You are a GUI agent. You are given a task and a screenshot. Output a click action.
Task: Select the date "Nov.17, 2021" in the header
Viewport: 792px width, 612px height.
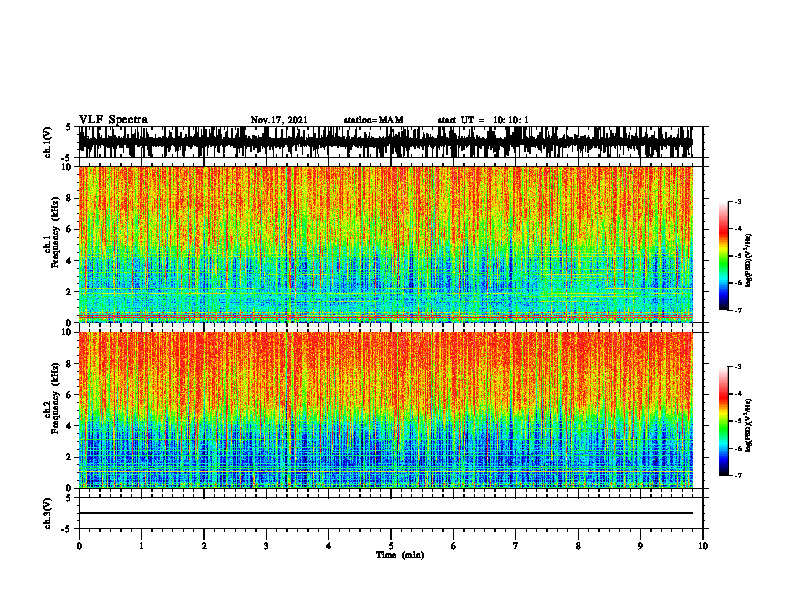pyautogui.click(x=279, y=120)
